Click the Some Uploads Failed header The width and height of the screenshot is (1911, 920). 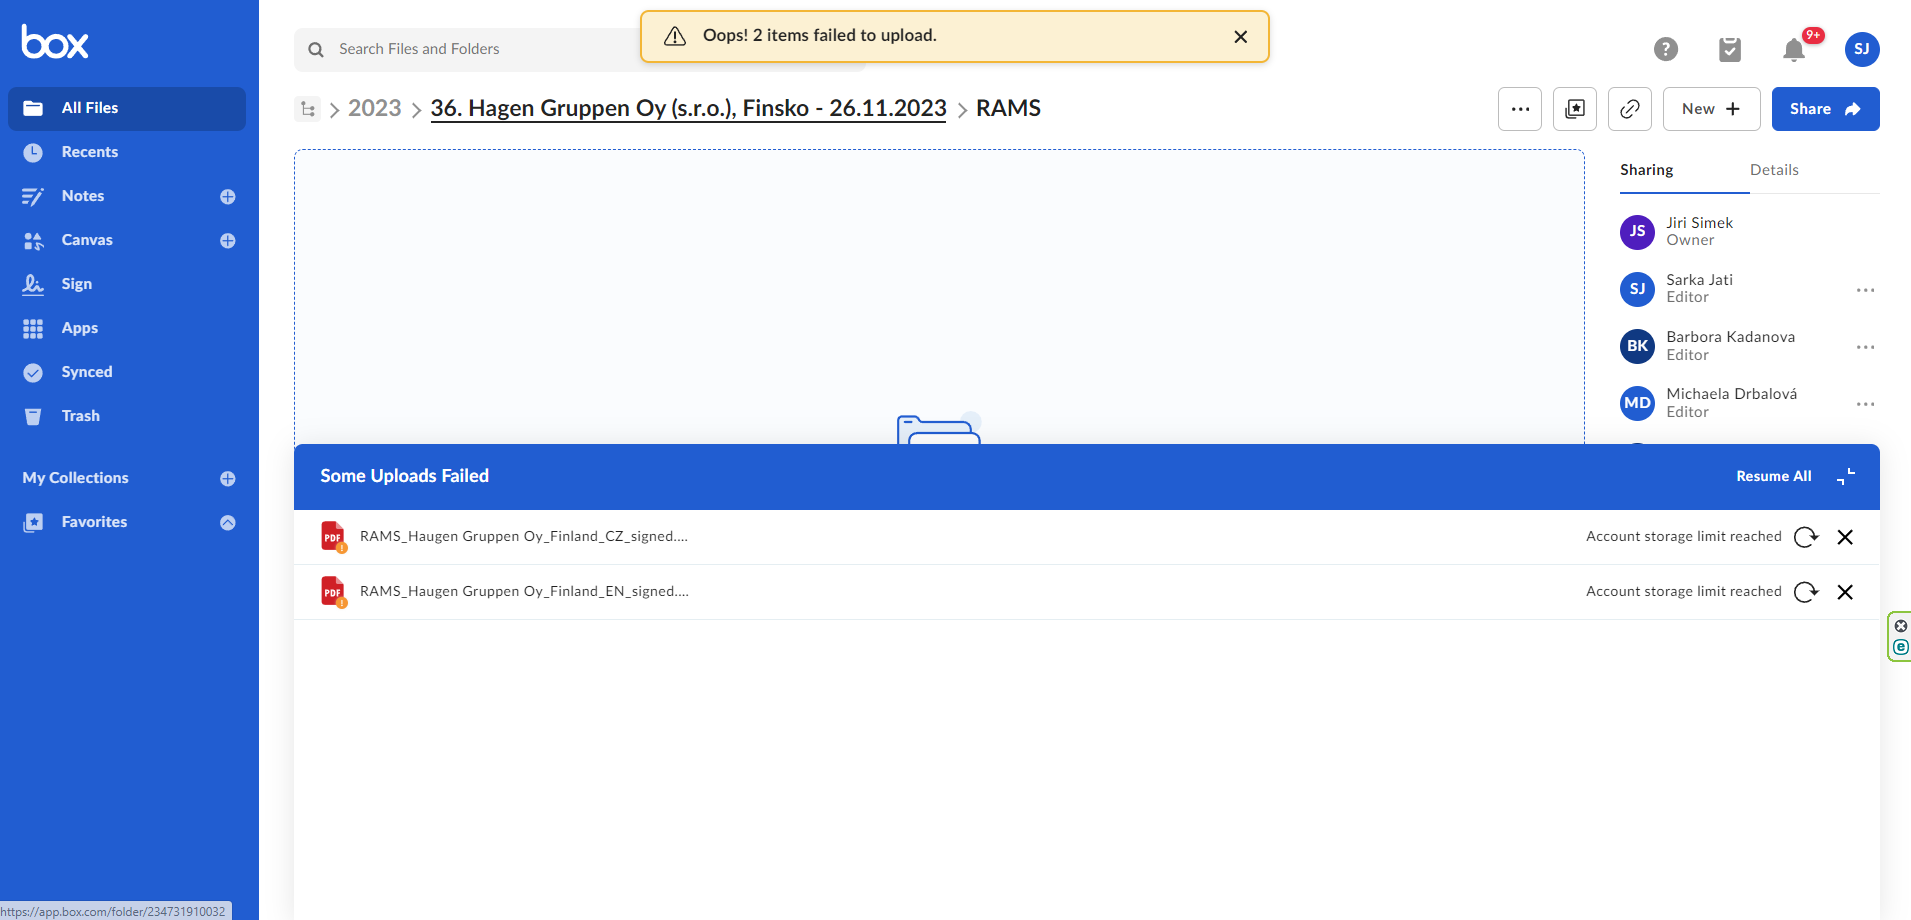tap(405, 476)
